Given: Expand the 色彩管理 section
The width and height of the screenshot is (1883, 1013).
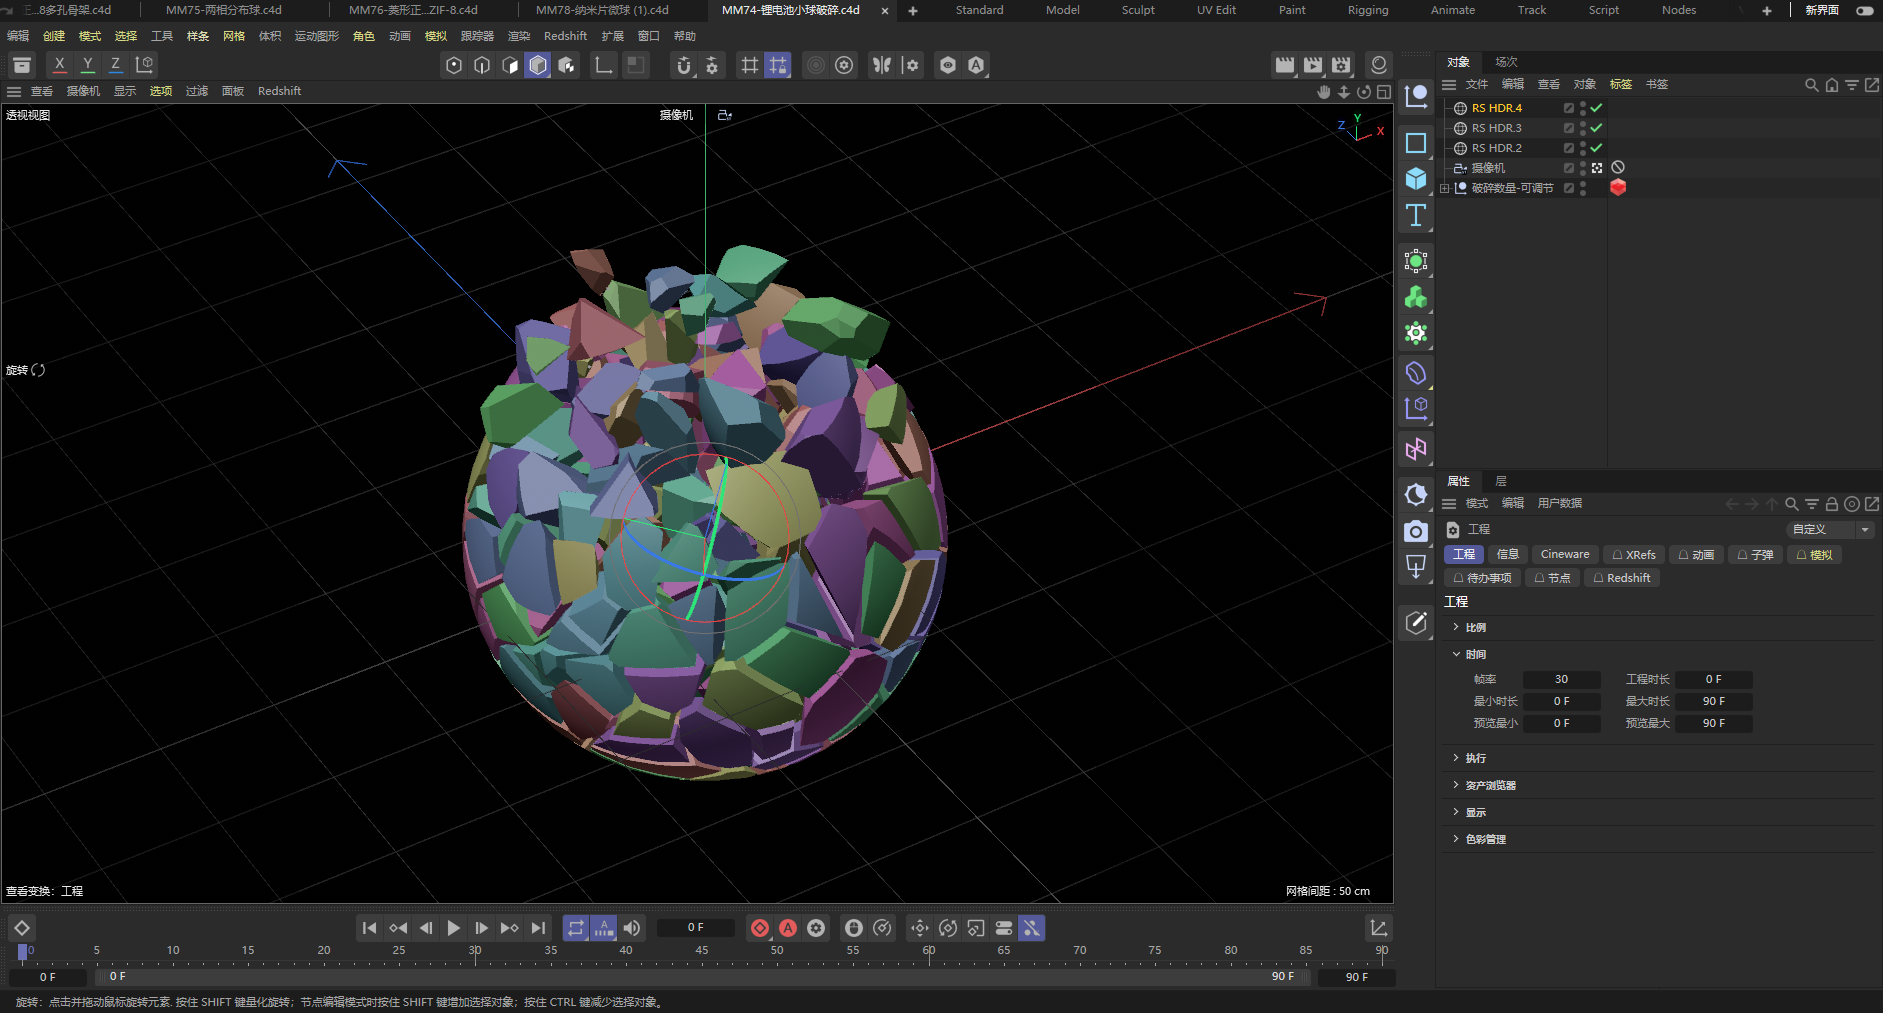Looking at the screenshot, I should click(1456, 839).
